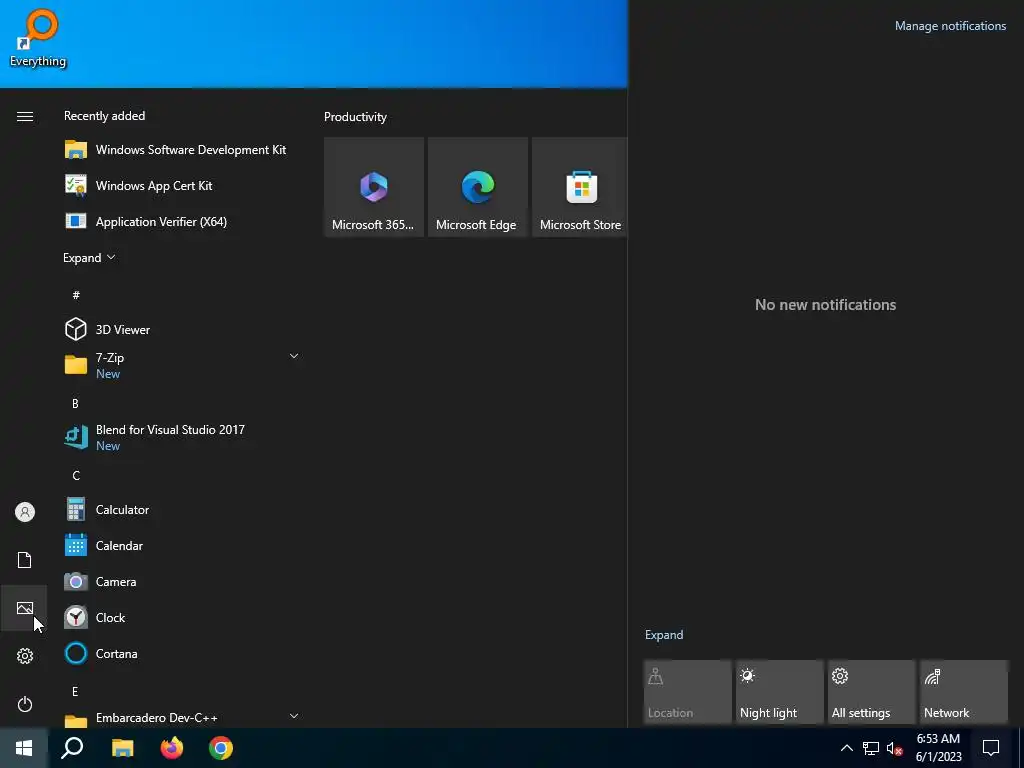This screenshot has width=1024, height=768.
Task: Expand the Recently added list
Action: tap(89, 257)
